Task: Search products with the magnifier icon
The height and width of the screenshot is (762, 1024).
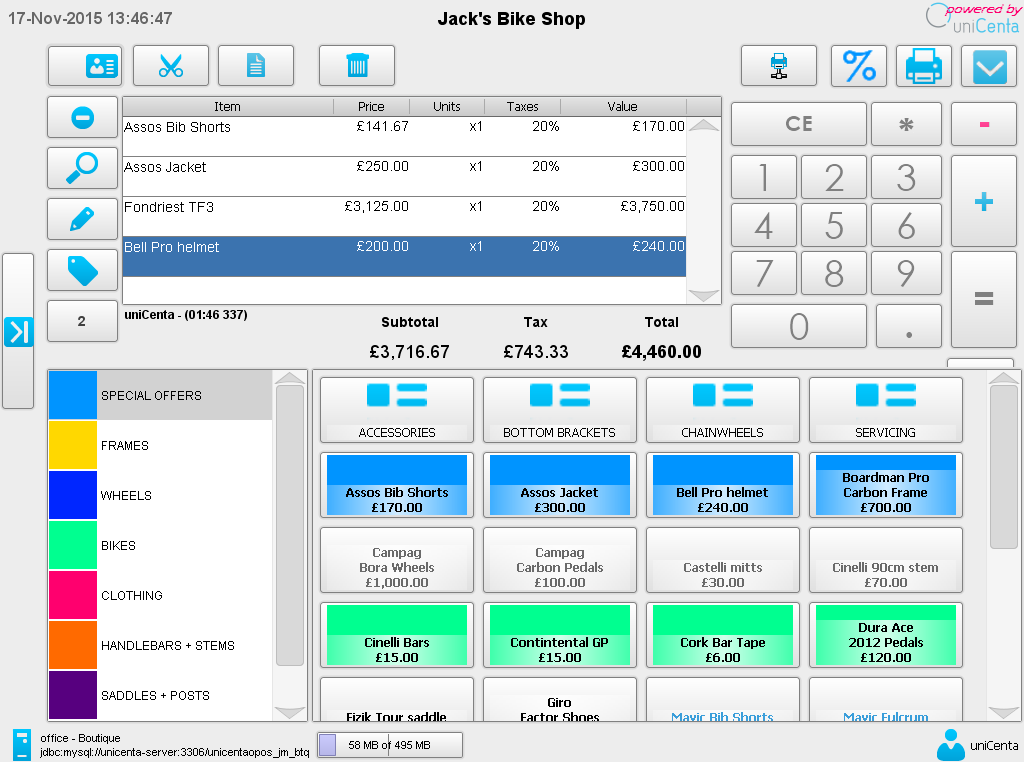Action: click(82, 168)
